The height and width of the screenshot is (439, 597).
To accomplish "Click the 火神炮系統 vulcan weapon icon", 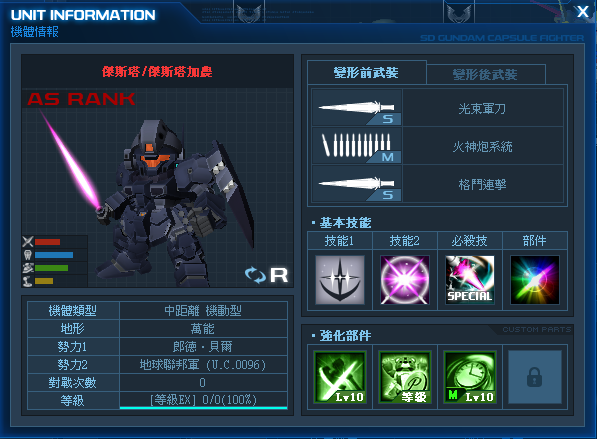I will pos(356,146).
